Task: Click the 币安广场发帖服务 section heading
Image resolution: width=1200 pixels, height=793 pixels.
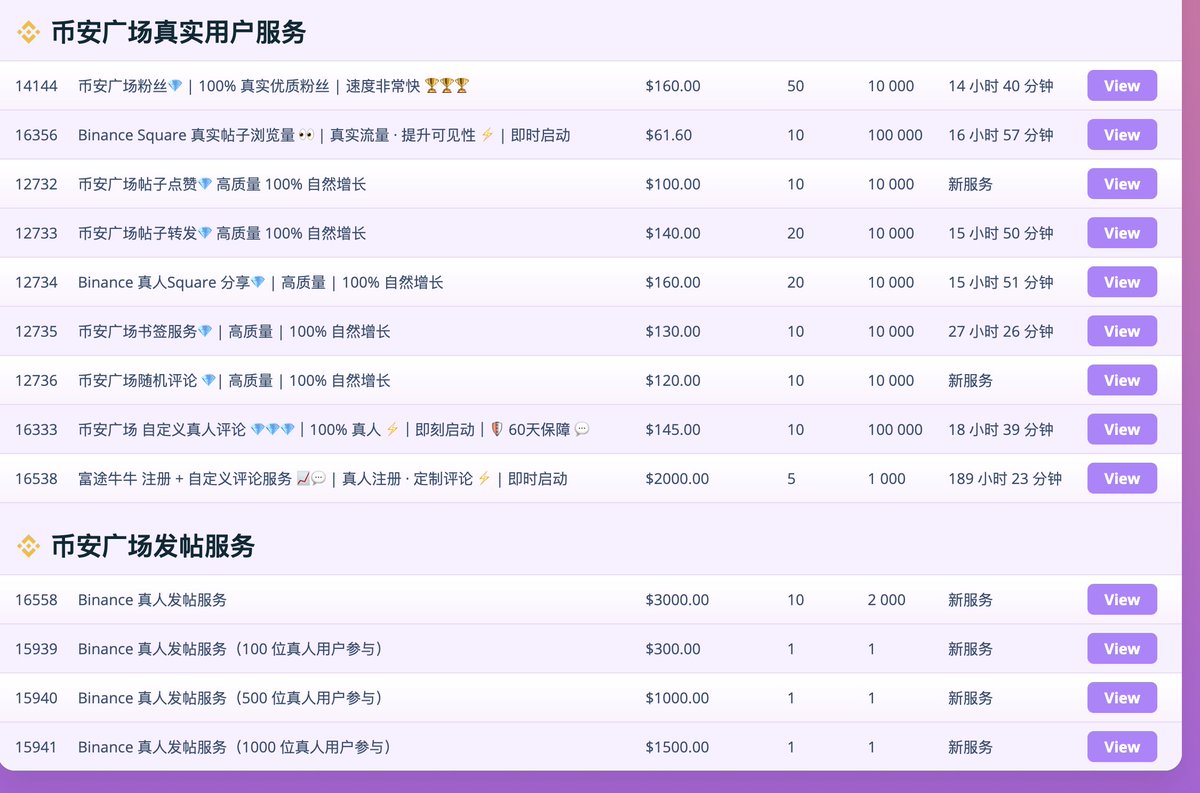Action: (153, 546)
